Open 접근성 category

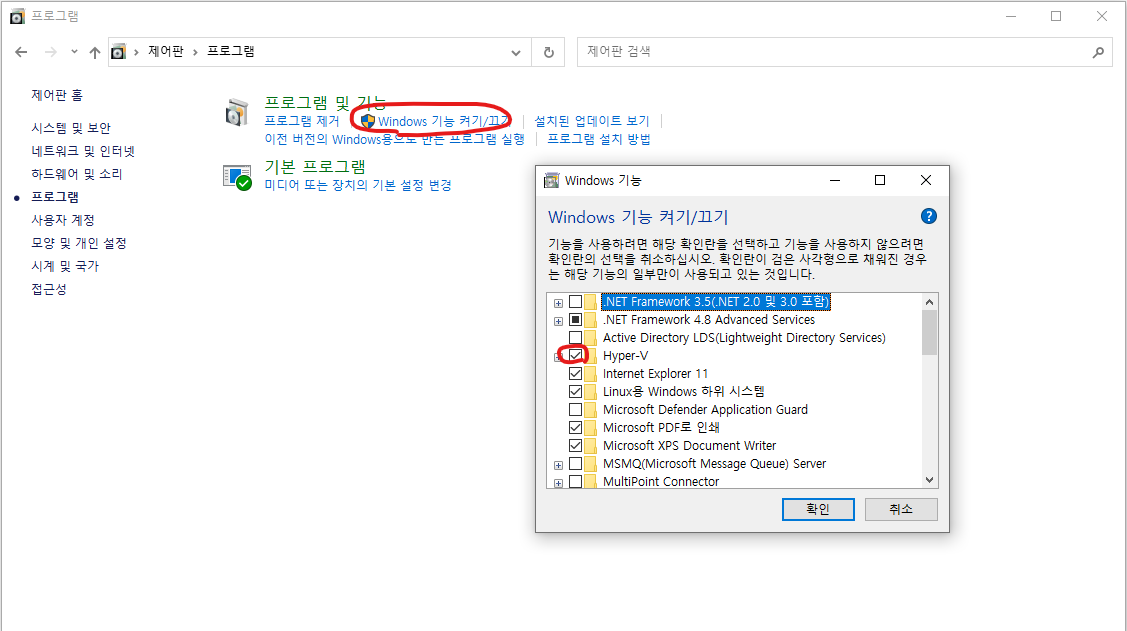[49, 289]
